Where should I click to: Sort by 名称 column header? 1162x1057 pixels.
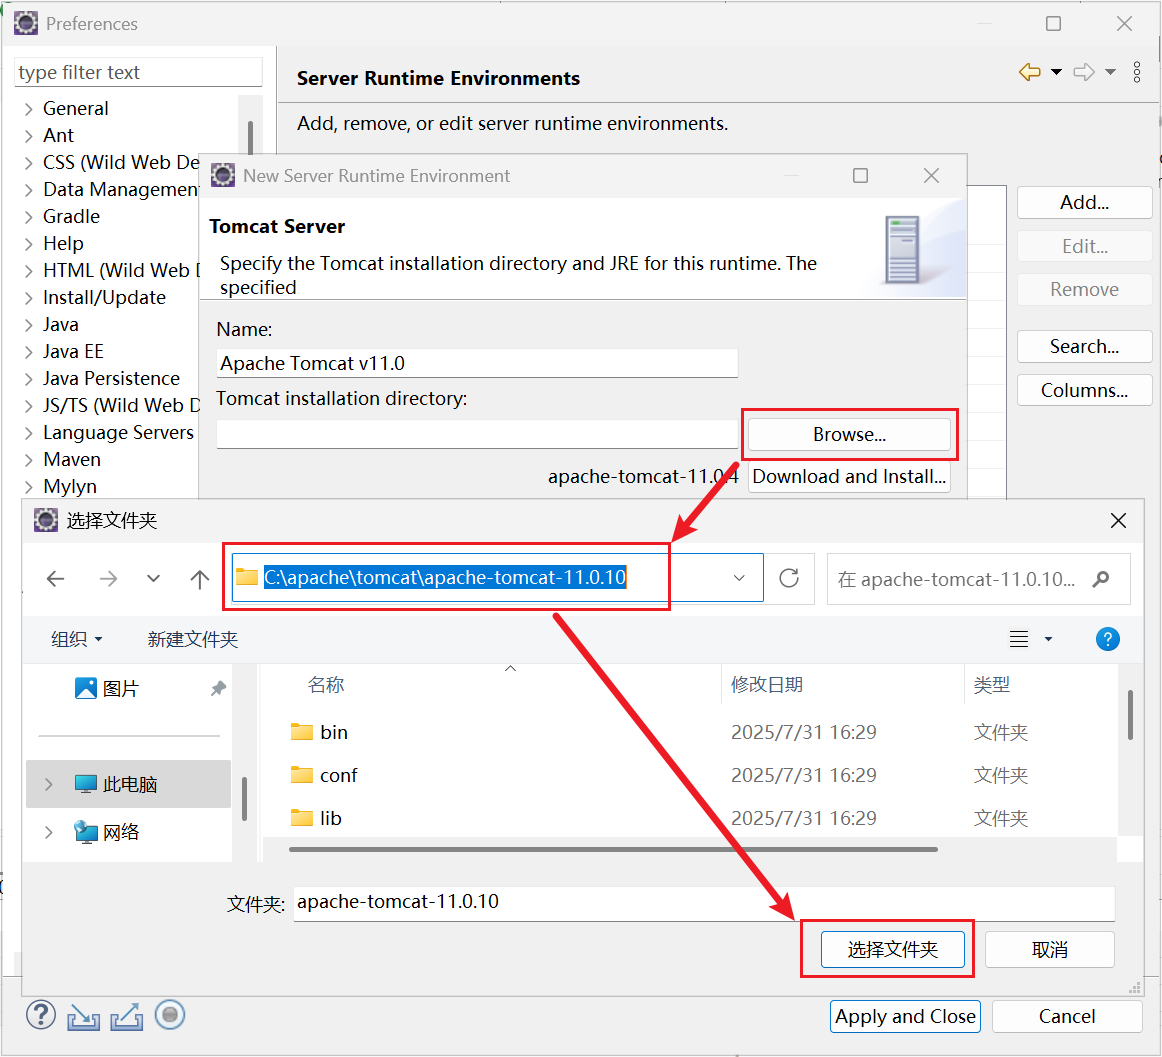pyautogui.click(x=326, y=684)
